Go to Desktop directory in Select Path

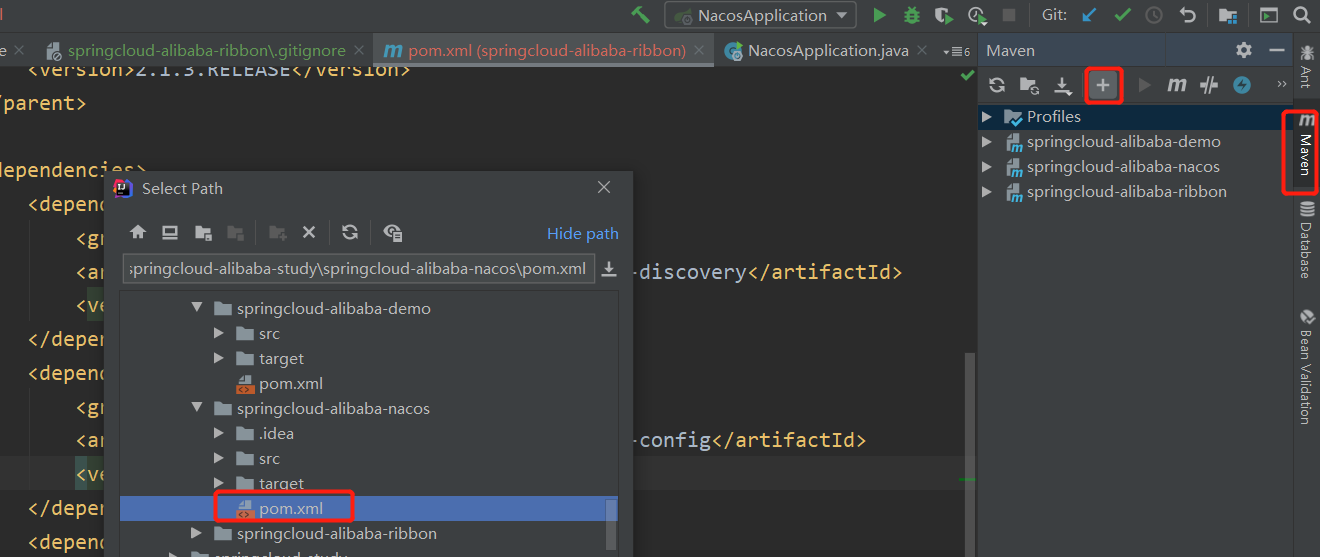tap(170, 232)
